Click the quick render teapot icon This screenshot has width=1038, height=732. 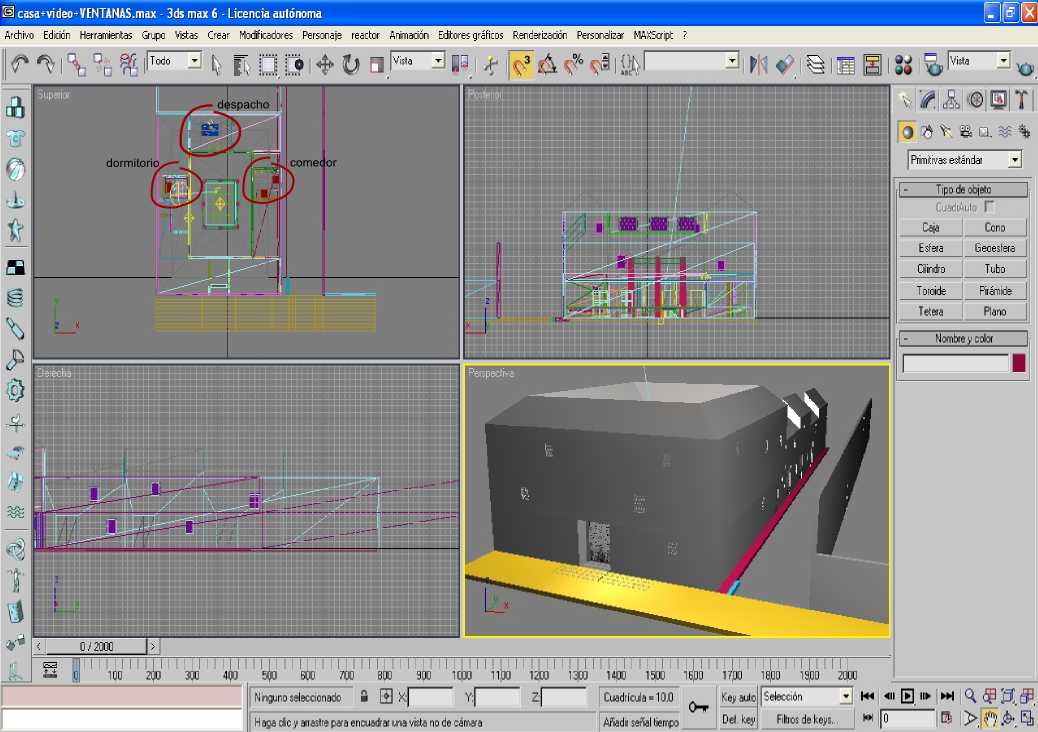[1025, 67]
